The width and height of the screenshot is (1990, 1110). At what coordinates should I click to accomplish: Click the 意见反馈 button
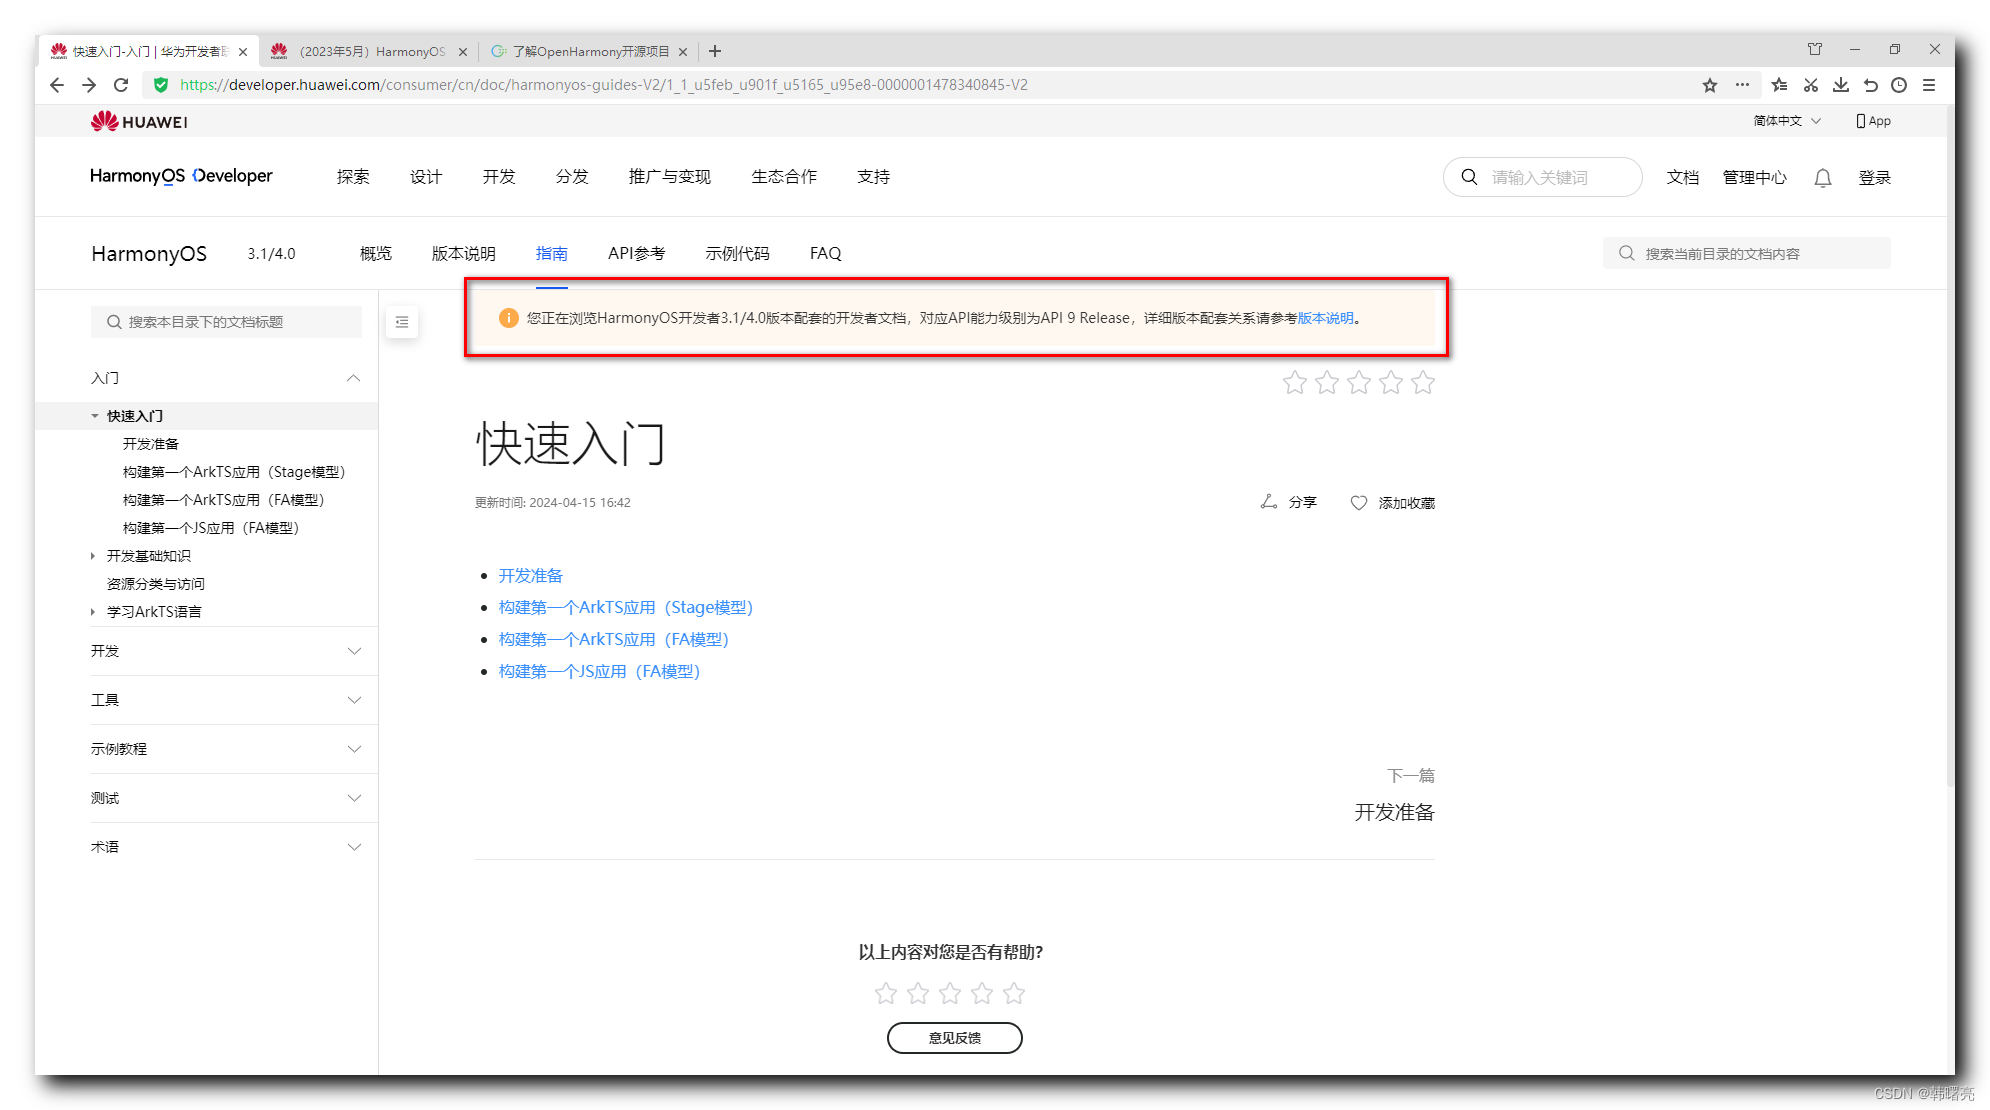955,1038
